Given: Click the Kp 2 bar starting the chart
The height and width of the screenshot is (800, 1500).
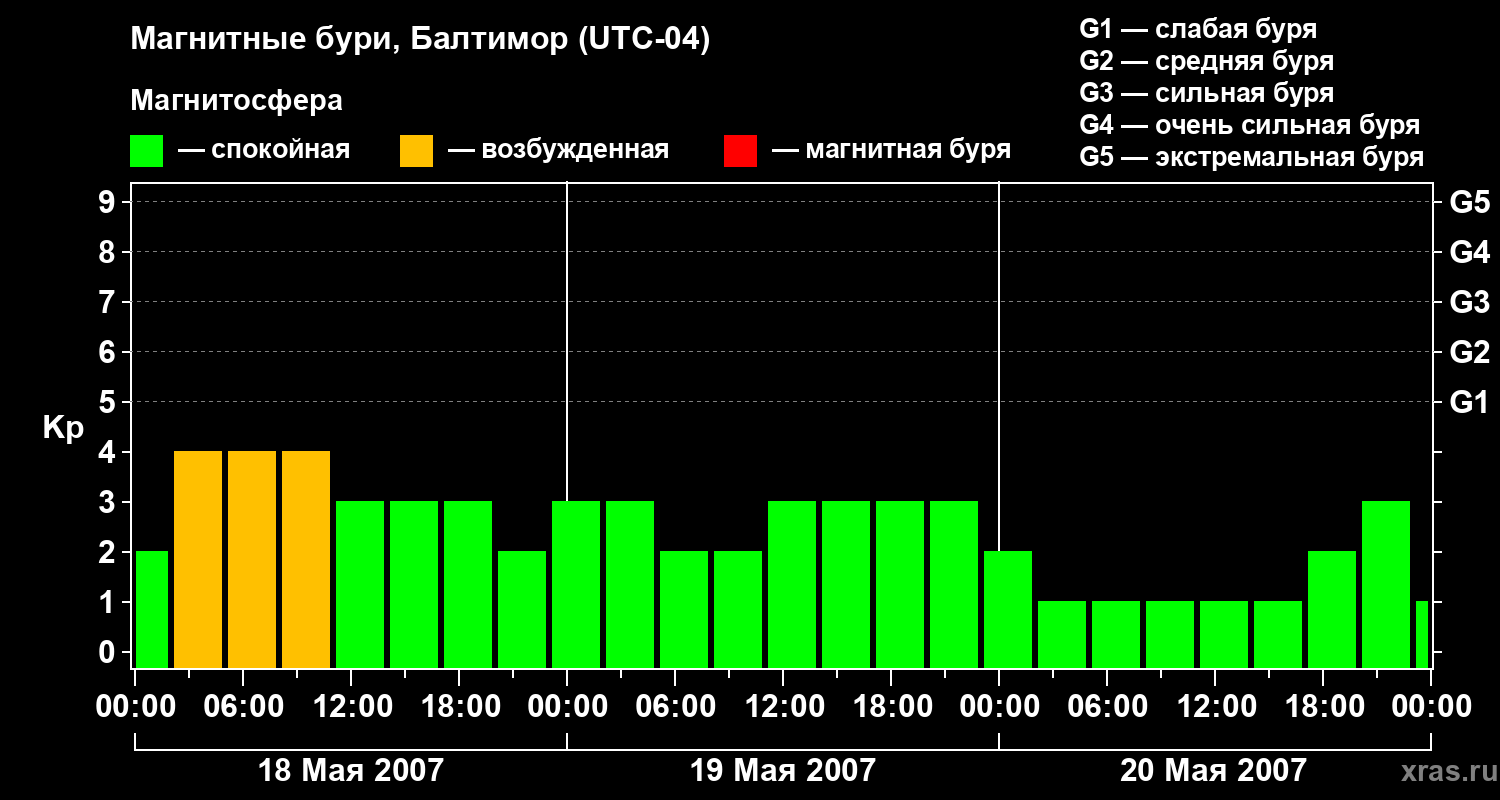Looking at the screenshot, I should click(152, 610).
